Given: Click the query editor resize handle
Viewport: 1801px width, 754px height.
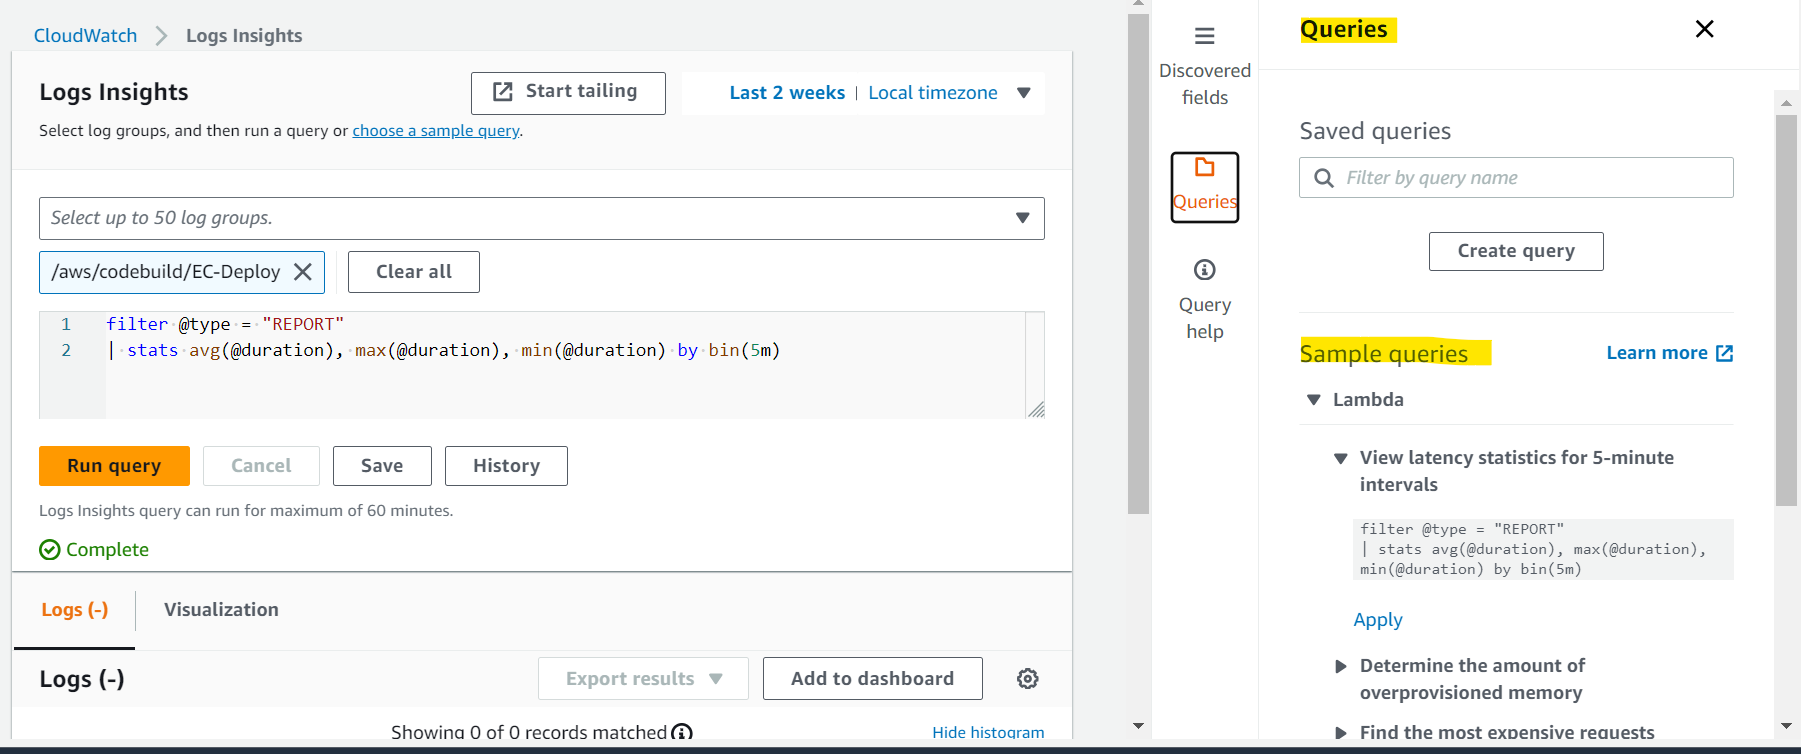Looking at the screenshot, I should [x=1036, y=409].
